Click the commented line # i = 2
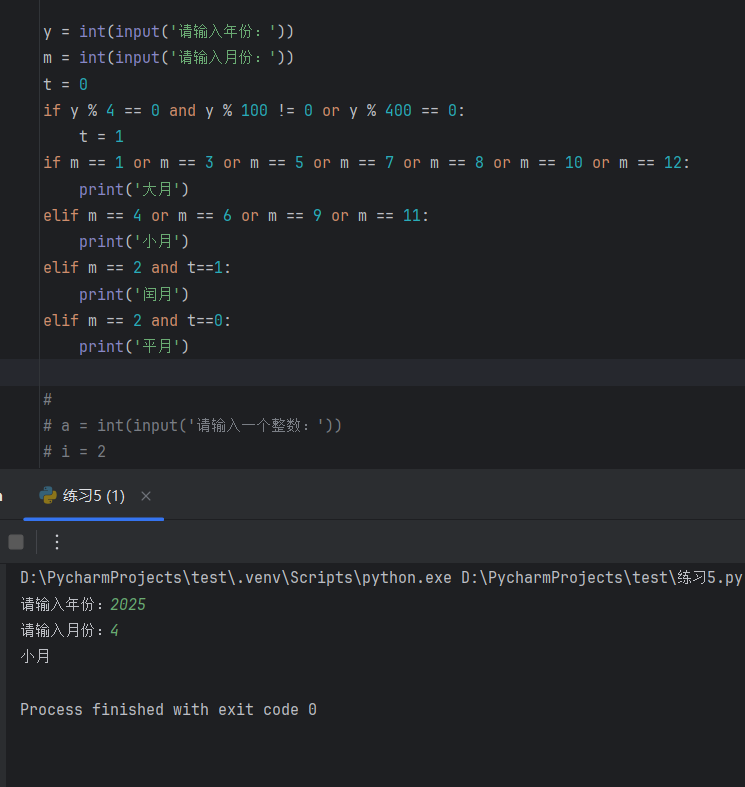 (74, 452)
